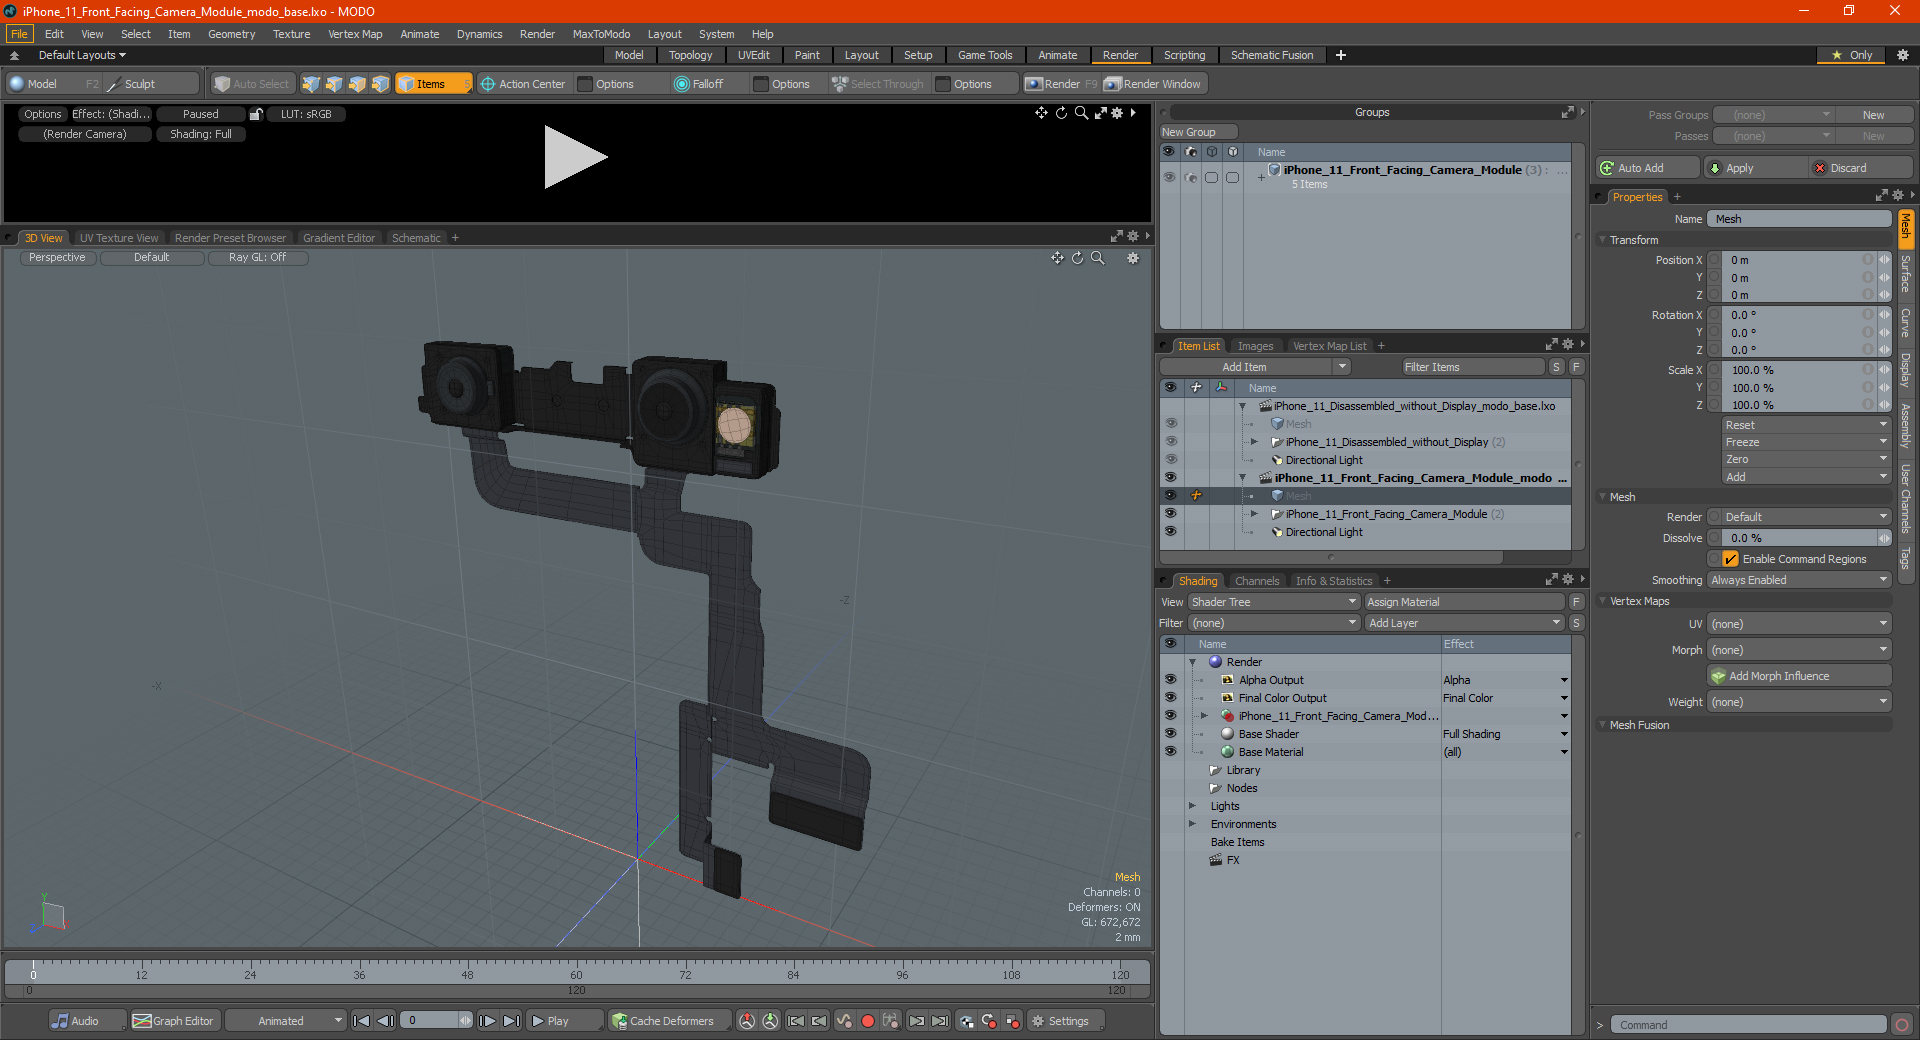The image size is (1920, 1040).
Task: Open Graph Editor from the timeline bar
Action: click(173, 1021)
